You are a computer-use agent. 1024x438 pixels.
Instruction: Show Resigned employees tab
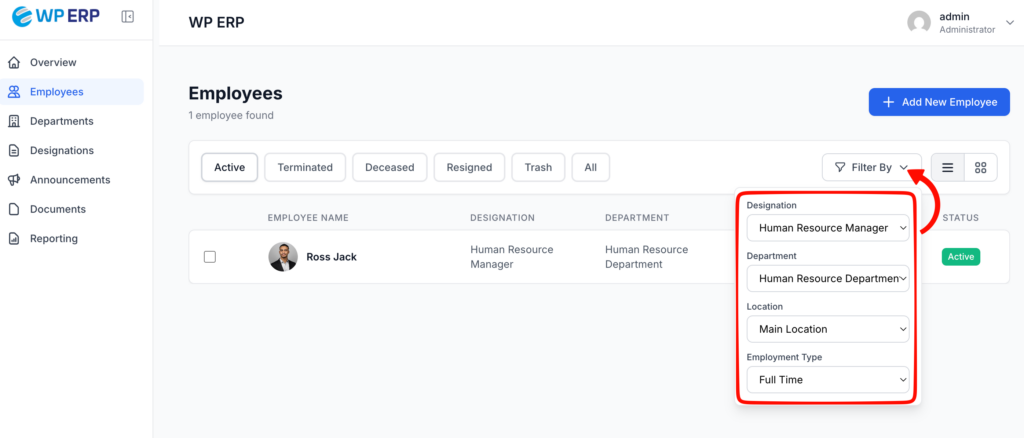[x=469, y=167]
